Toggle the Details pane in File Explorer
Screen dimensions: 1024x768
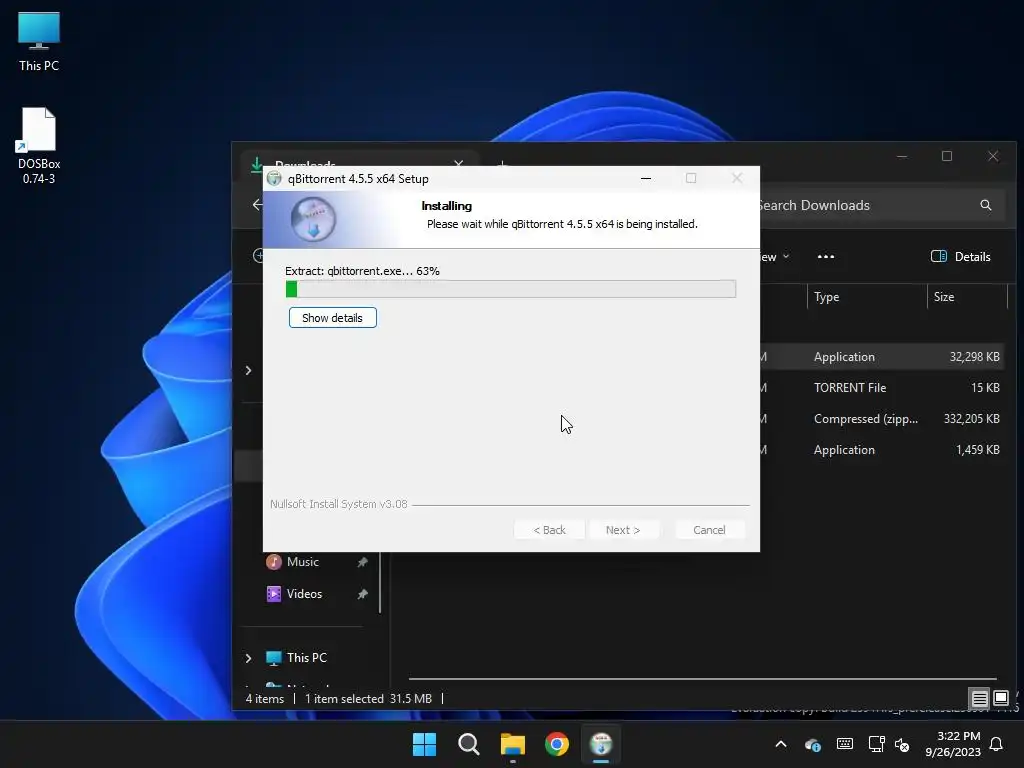(x=960, y=257)
